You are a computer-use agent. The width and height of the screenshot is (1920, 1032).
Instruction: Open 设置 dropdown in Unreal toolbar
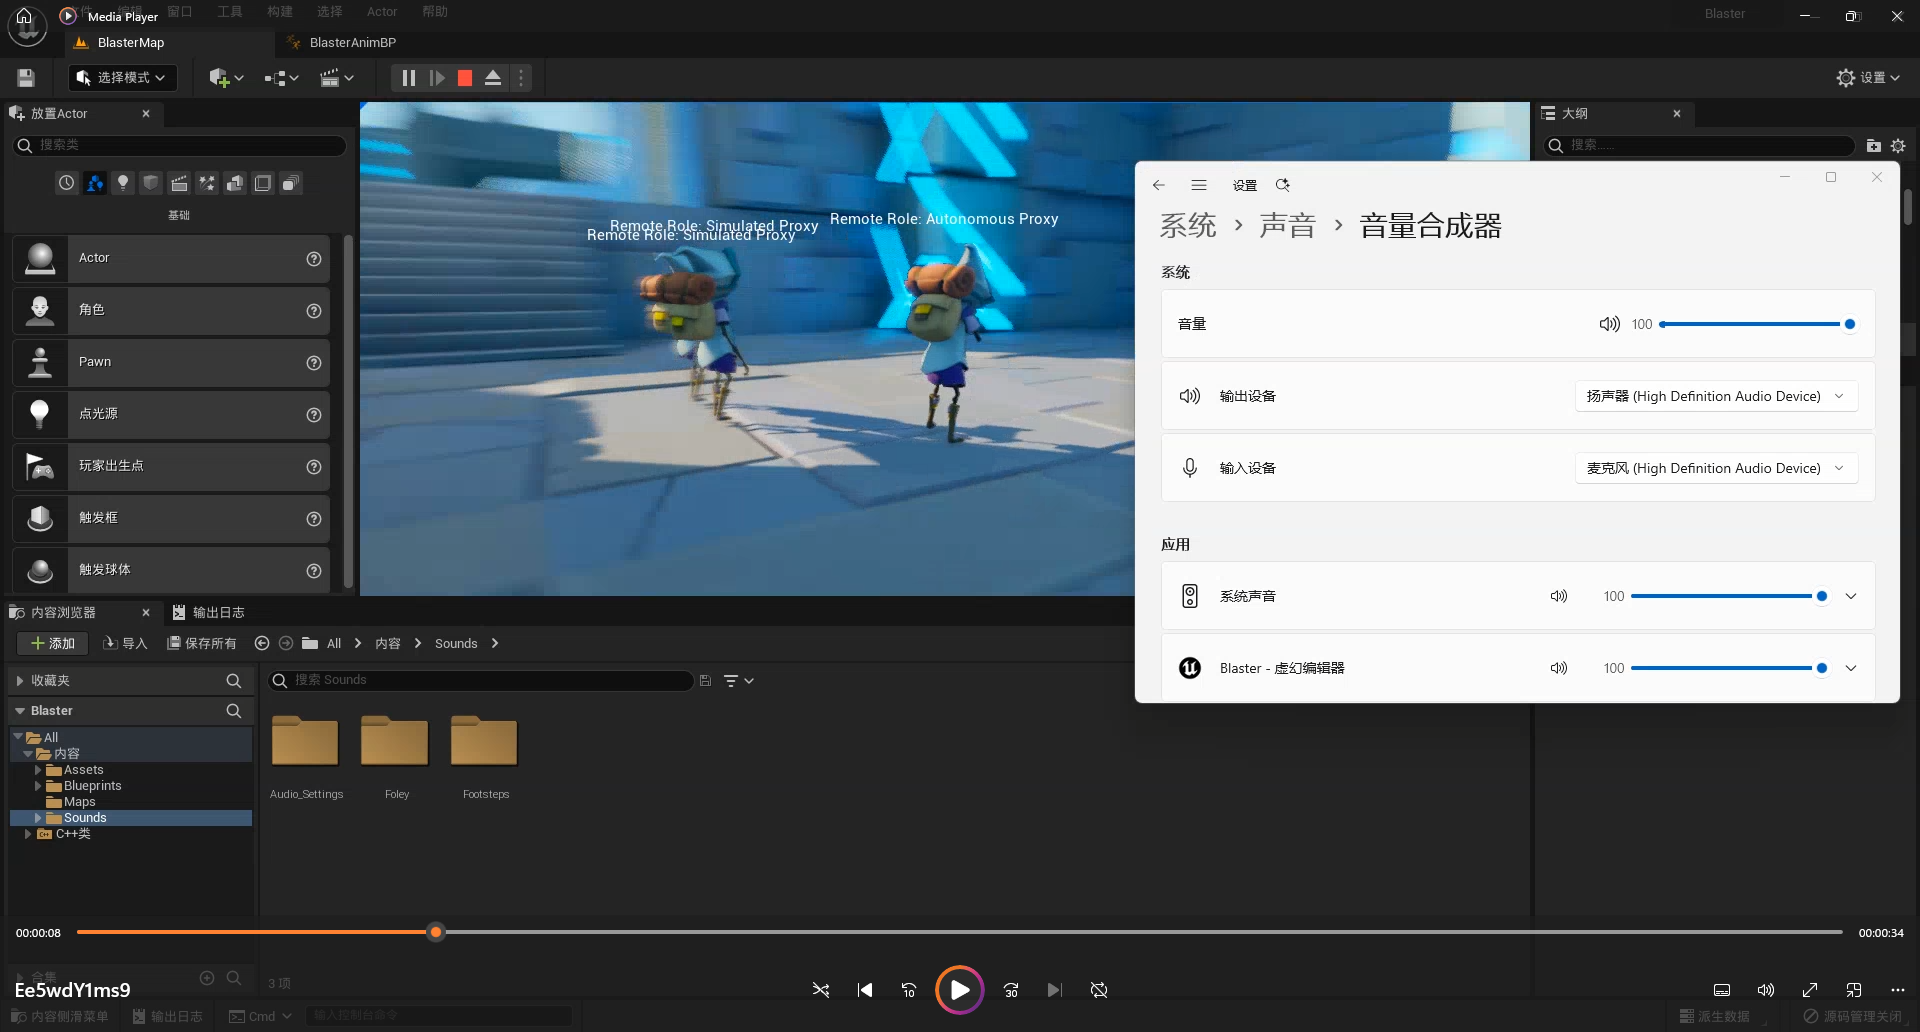[x=1868, y=78]
